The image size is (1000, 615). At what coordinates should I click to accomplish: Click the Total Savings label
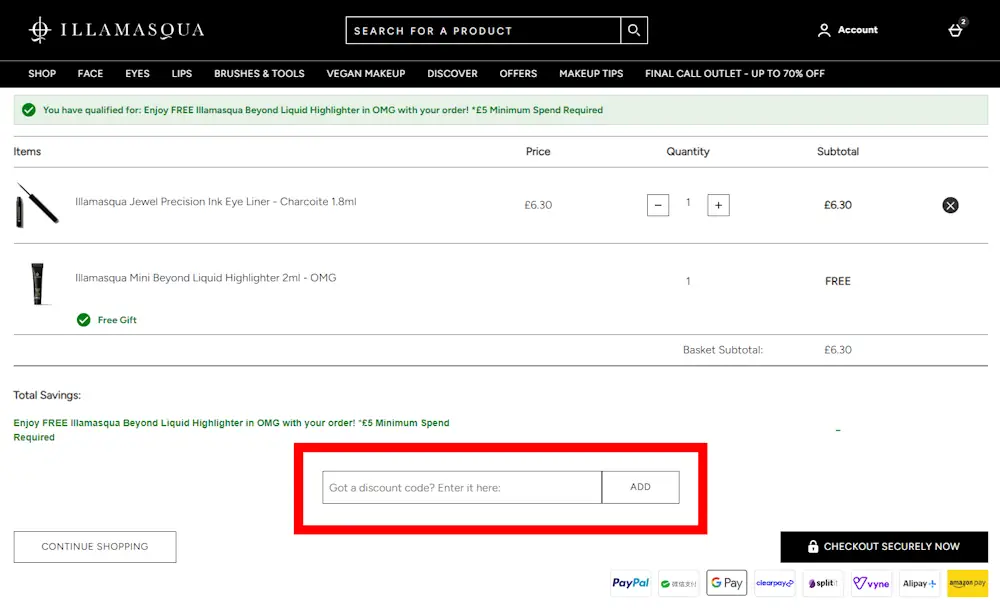47,395
